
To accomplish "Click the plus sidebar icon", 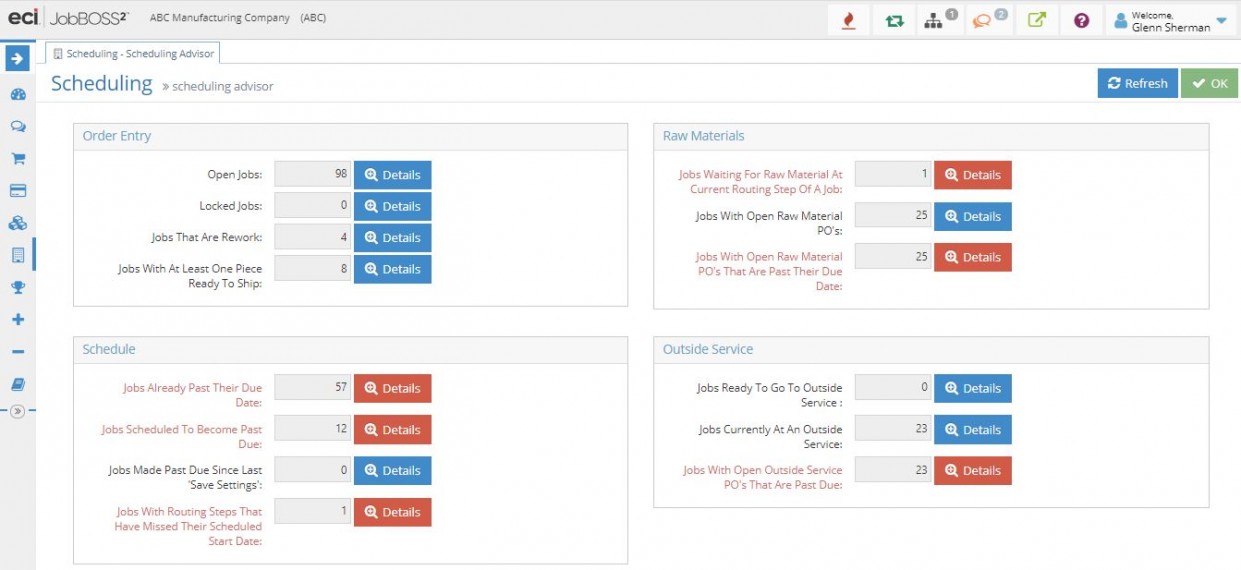I will click(17, 319).
